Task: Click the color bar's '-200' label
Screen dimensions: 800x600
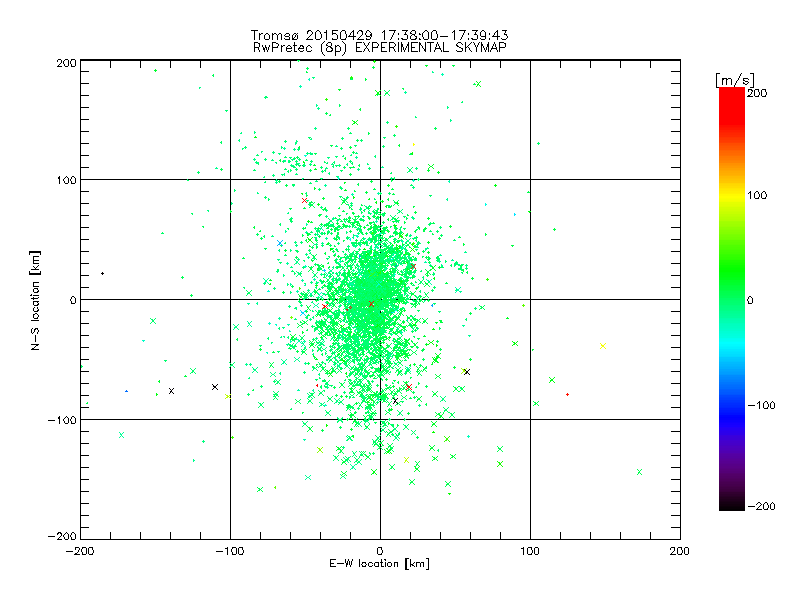Action: click(761, 506)
